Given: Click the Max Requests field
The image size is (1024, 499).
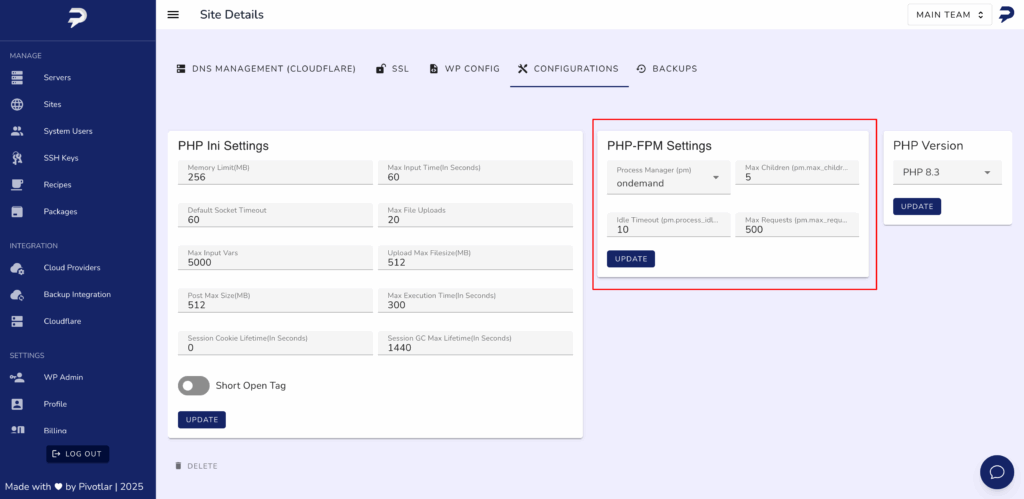Looking at the screenshot, I should point(797,225).
